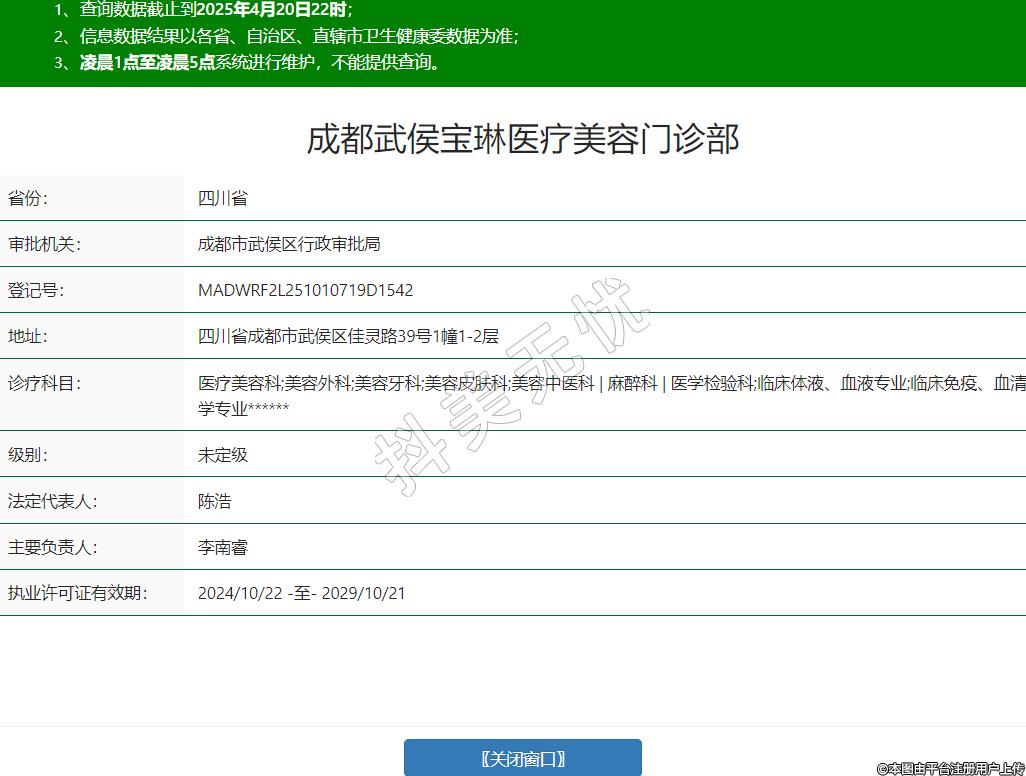Click the data cutoff notice 2025年4月20日22时

pyautogui.click(x=272, y=10)
